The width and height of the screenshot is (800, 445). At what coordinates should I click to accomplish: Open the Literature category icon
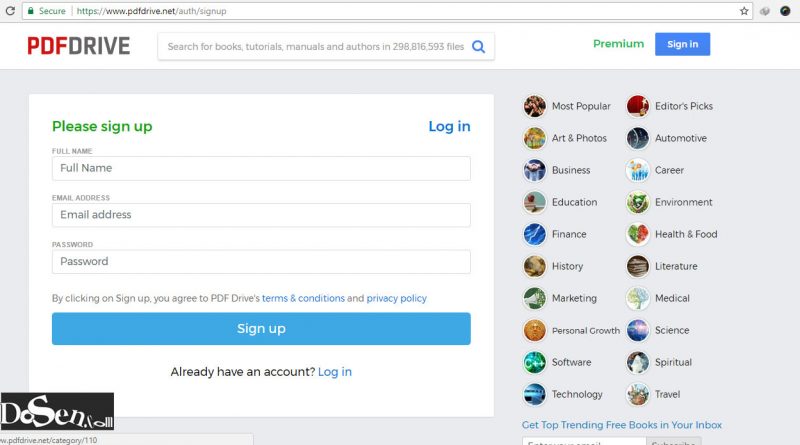(638, 266)
